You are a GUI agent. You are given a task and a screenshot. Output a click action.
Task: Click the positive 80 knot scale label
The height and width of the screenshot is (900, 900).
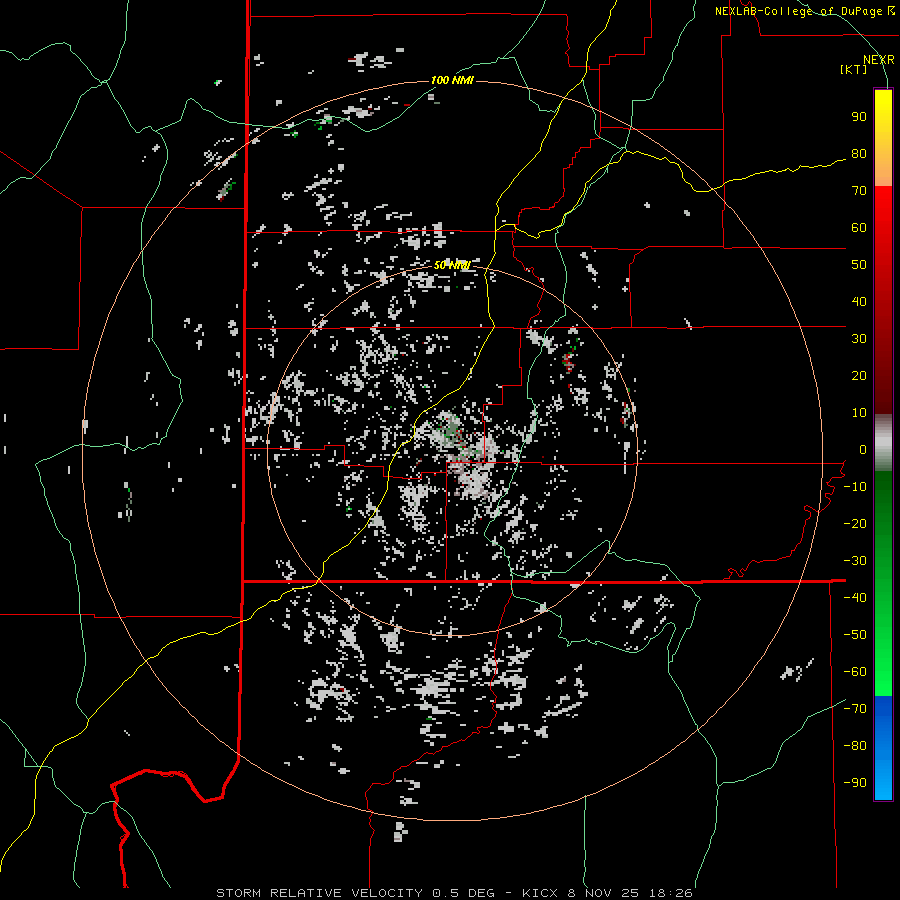tap(859, 154)
